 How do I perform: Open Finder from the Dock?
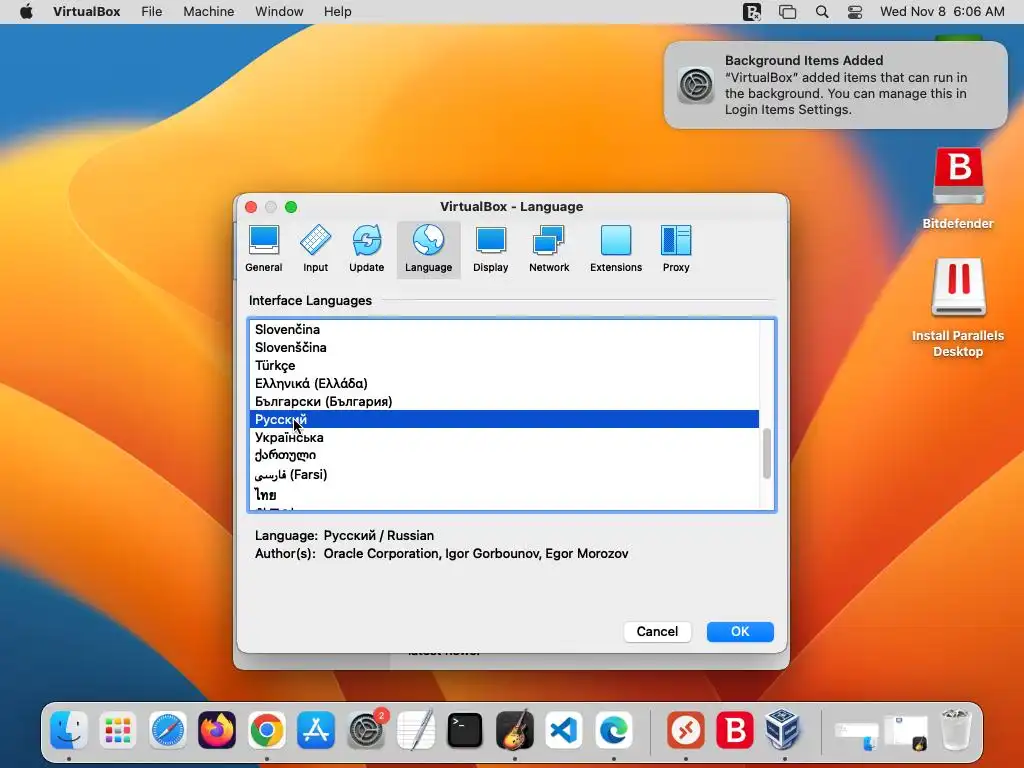tap(69, 729)
